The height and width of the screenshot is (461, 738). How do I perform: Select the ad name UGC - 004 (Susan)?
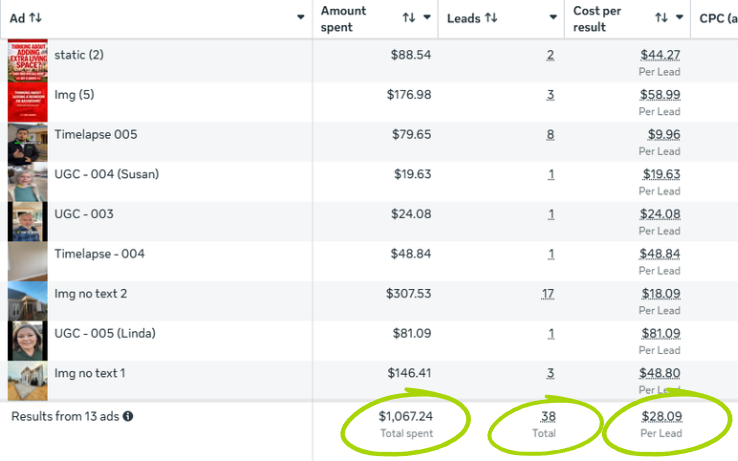[106, 174]
